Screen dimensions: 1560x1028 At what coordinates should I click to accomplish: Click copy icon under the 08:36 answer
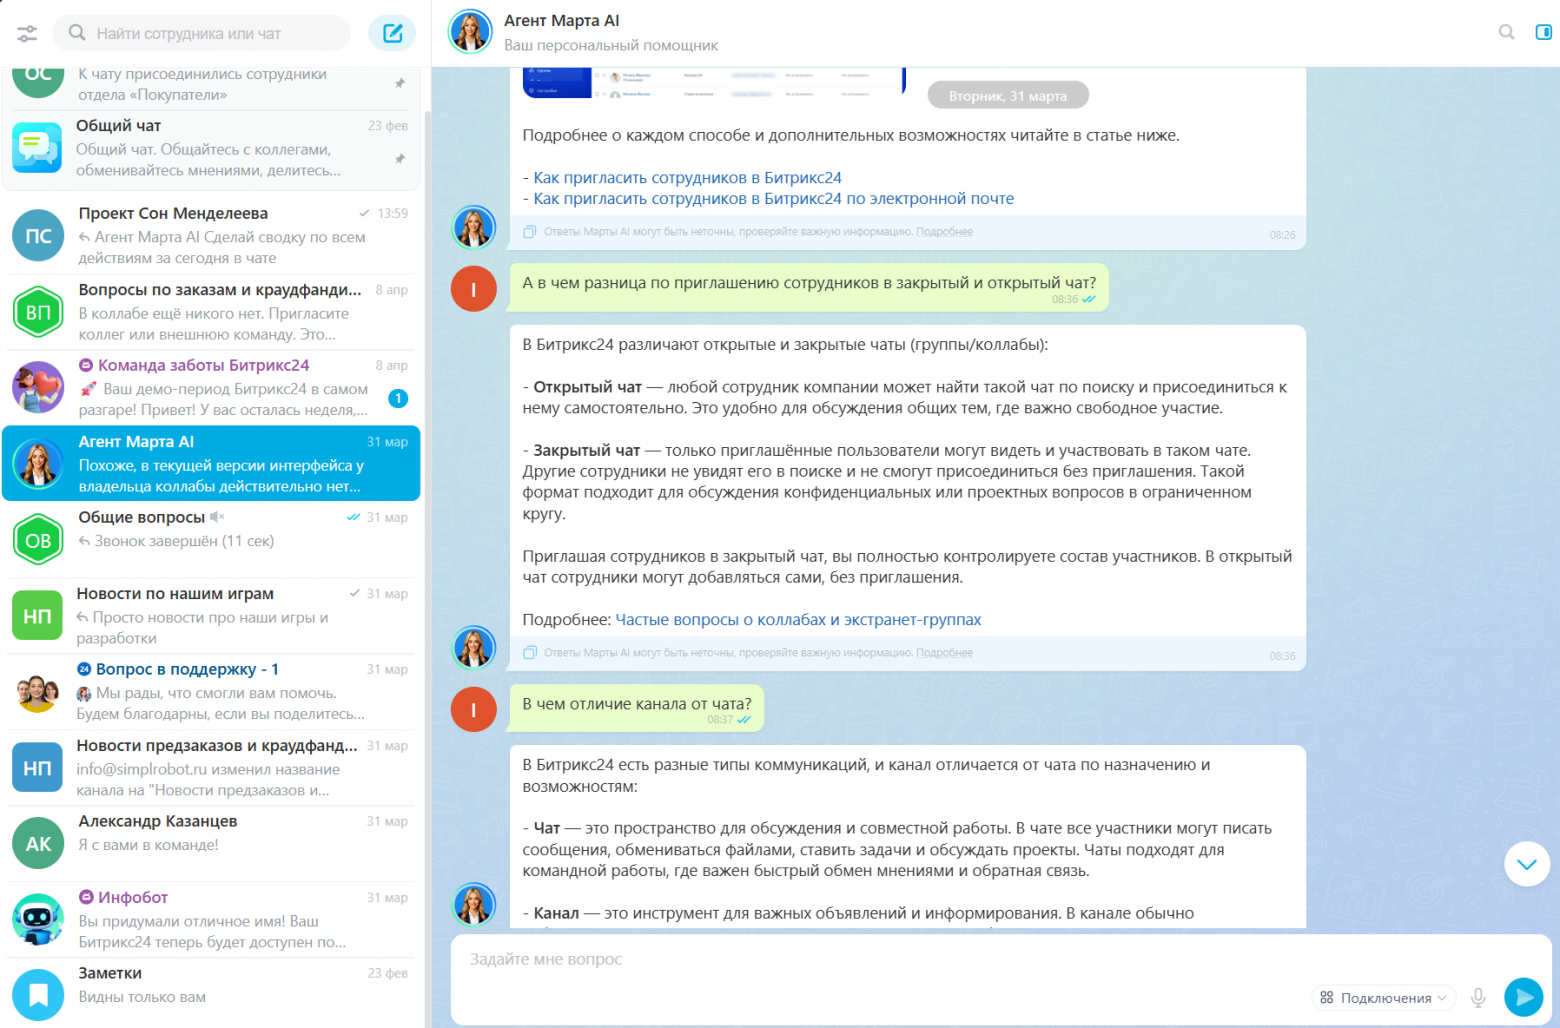click(530, 653)
